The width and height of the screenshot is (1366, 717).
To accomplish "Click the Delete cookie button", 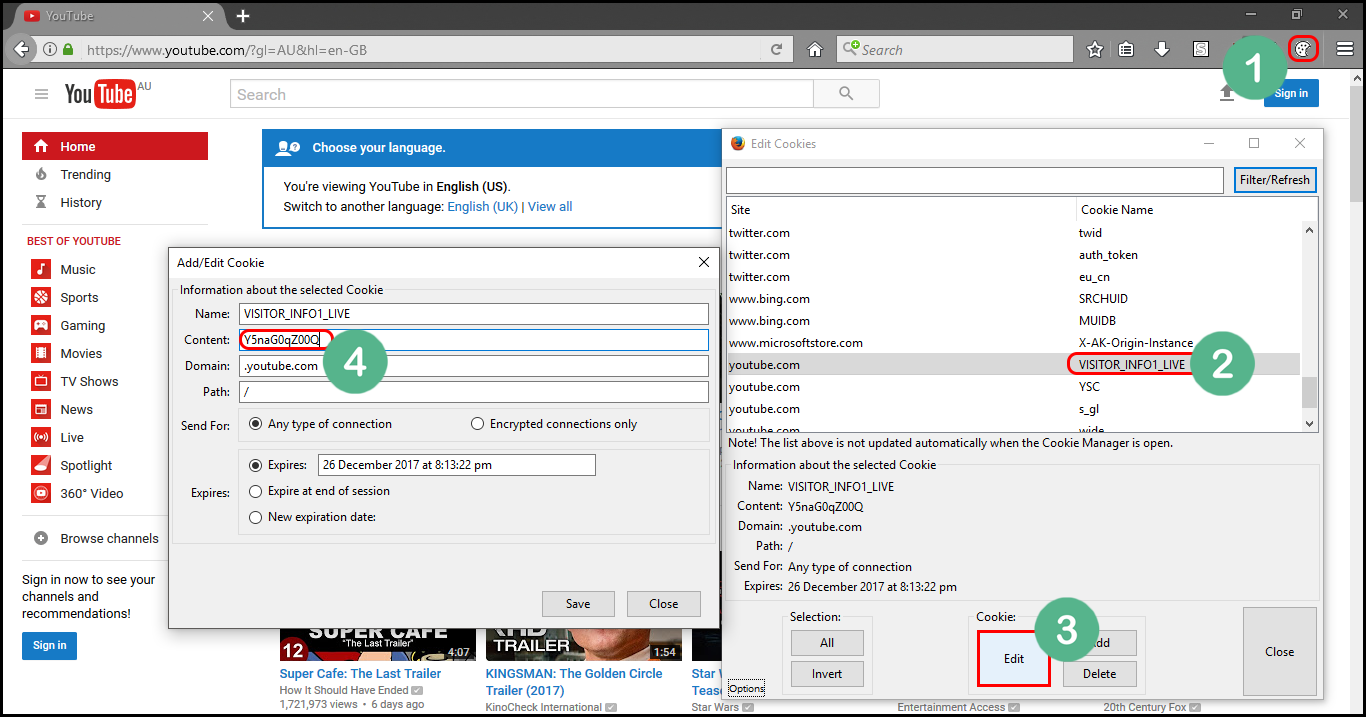I will pos(1100,674).
